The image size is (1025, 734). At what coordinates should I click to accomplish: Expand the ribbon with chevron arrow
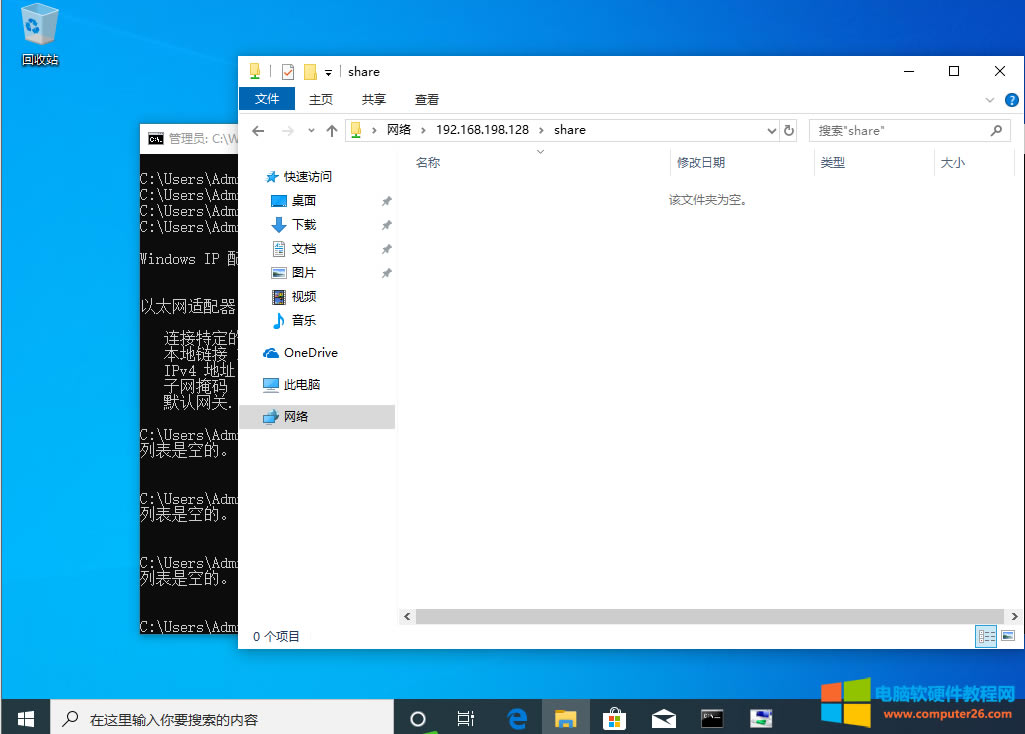pyautogui.click(x=990, y=100)
